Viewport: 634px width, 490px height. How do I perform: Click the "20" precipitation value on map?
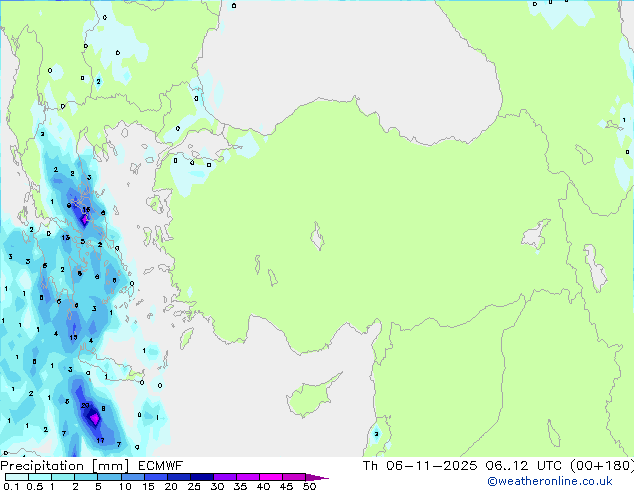[85, 406]
